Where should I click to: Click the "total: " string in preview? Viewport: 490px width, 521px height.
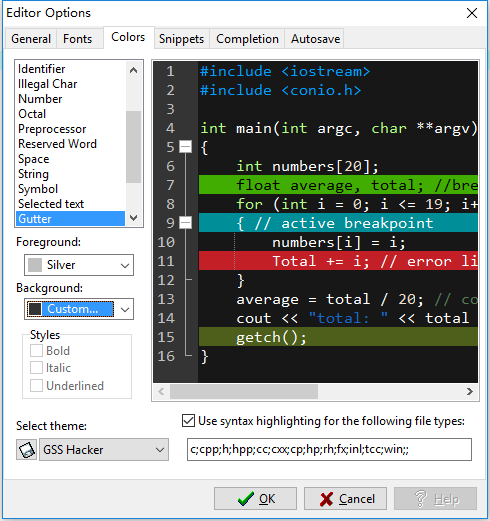[348, 318]
